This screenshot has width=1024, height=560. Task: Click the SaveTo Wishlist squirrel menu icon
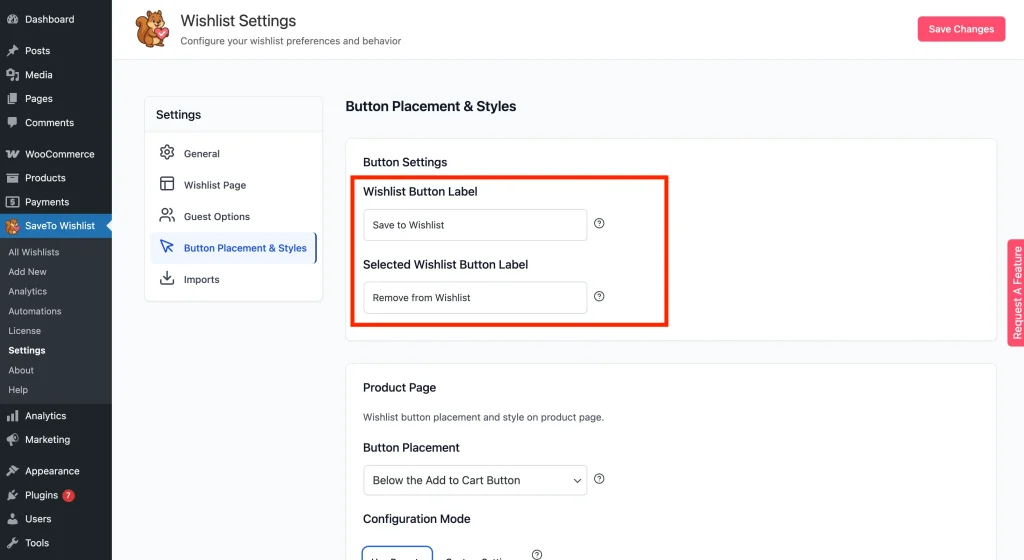[x=12, y=226]
